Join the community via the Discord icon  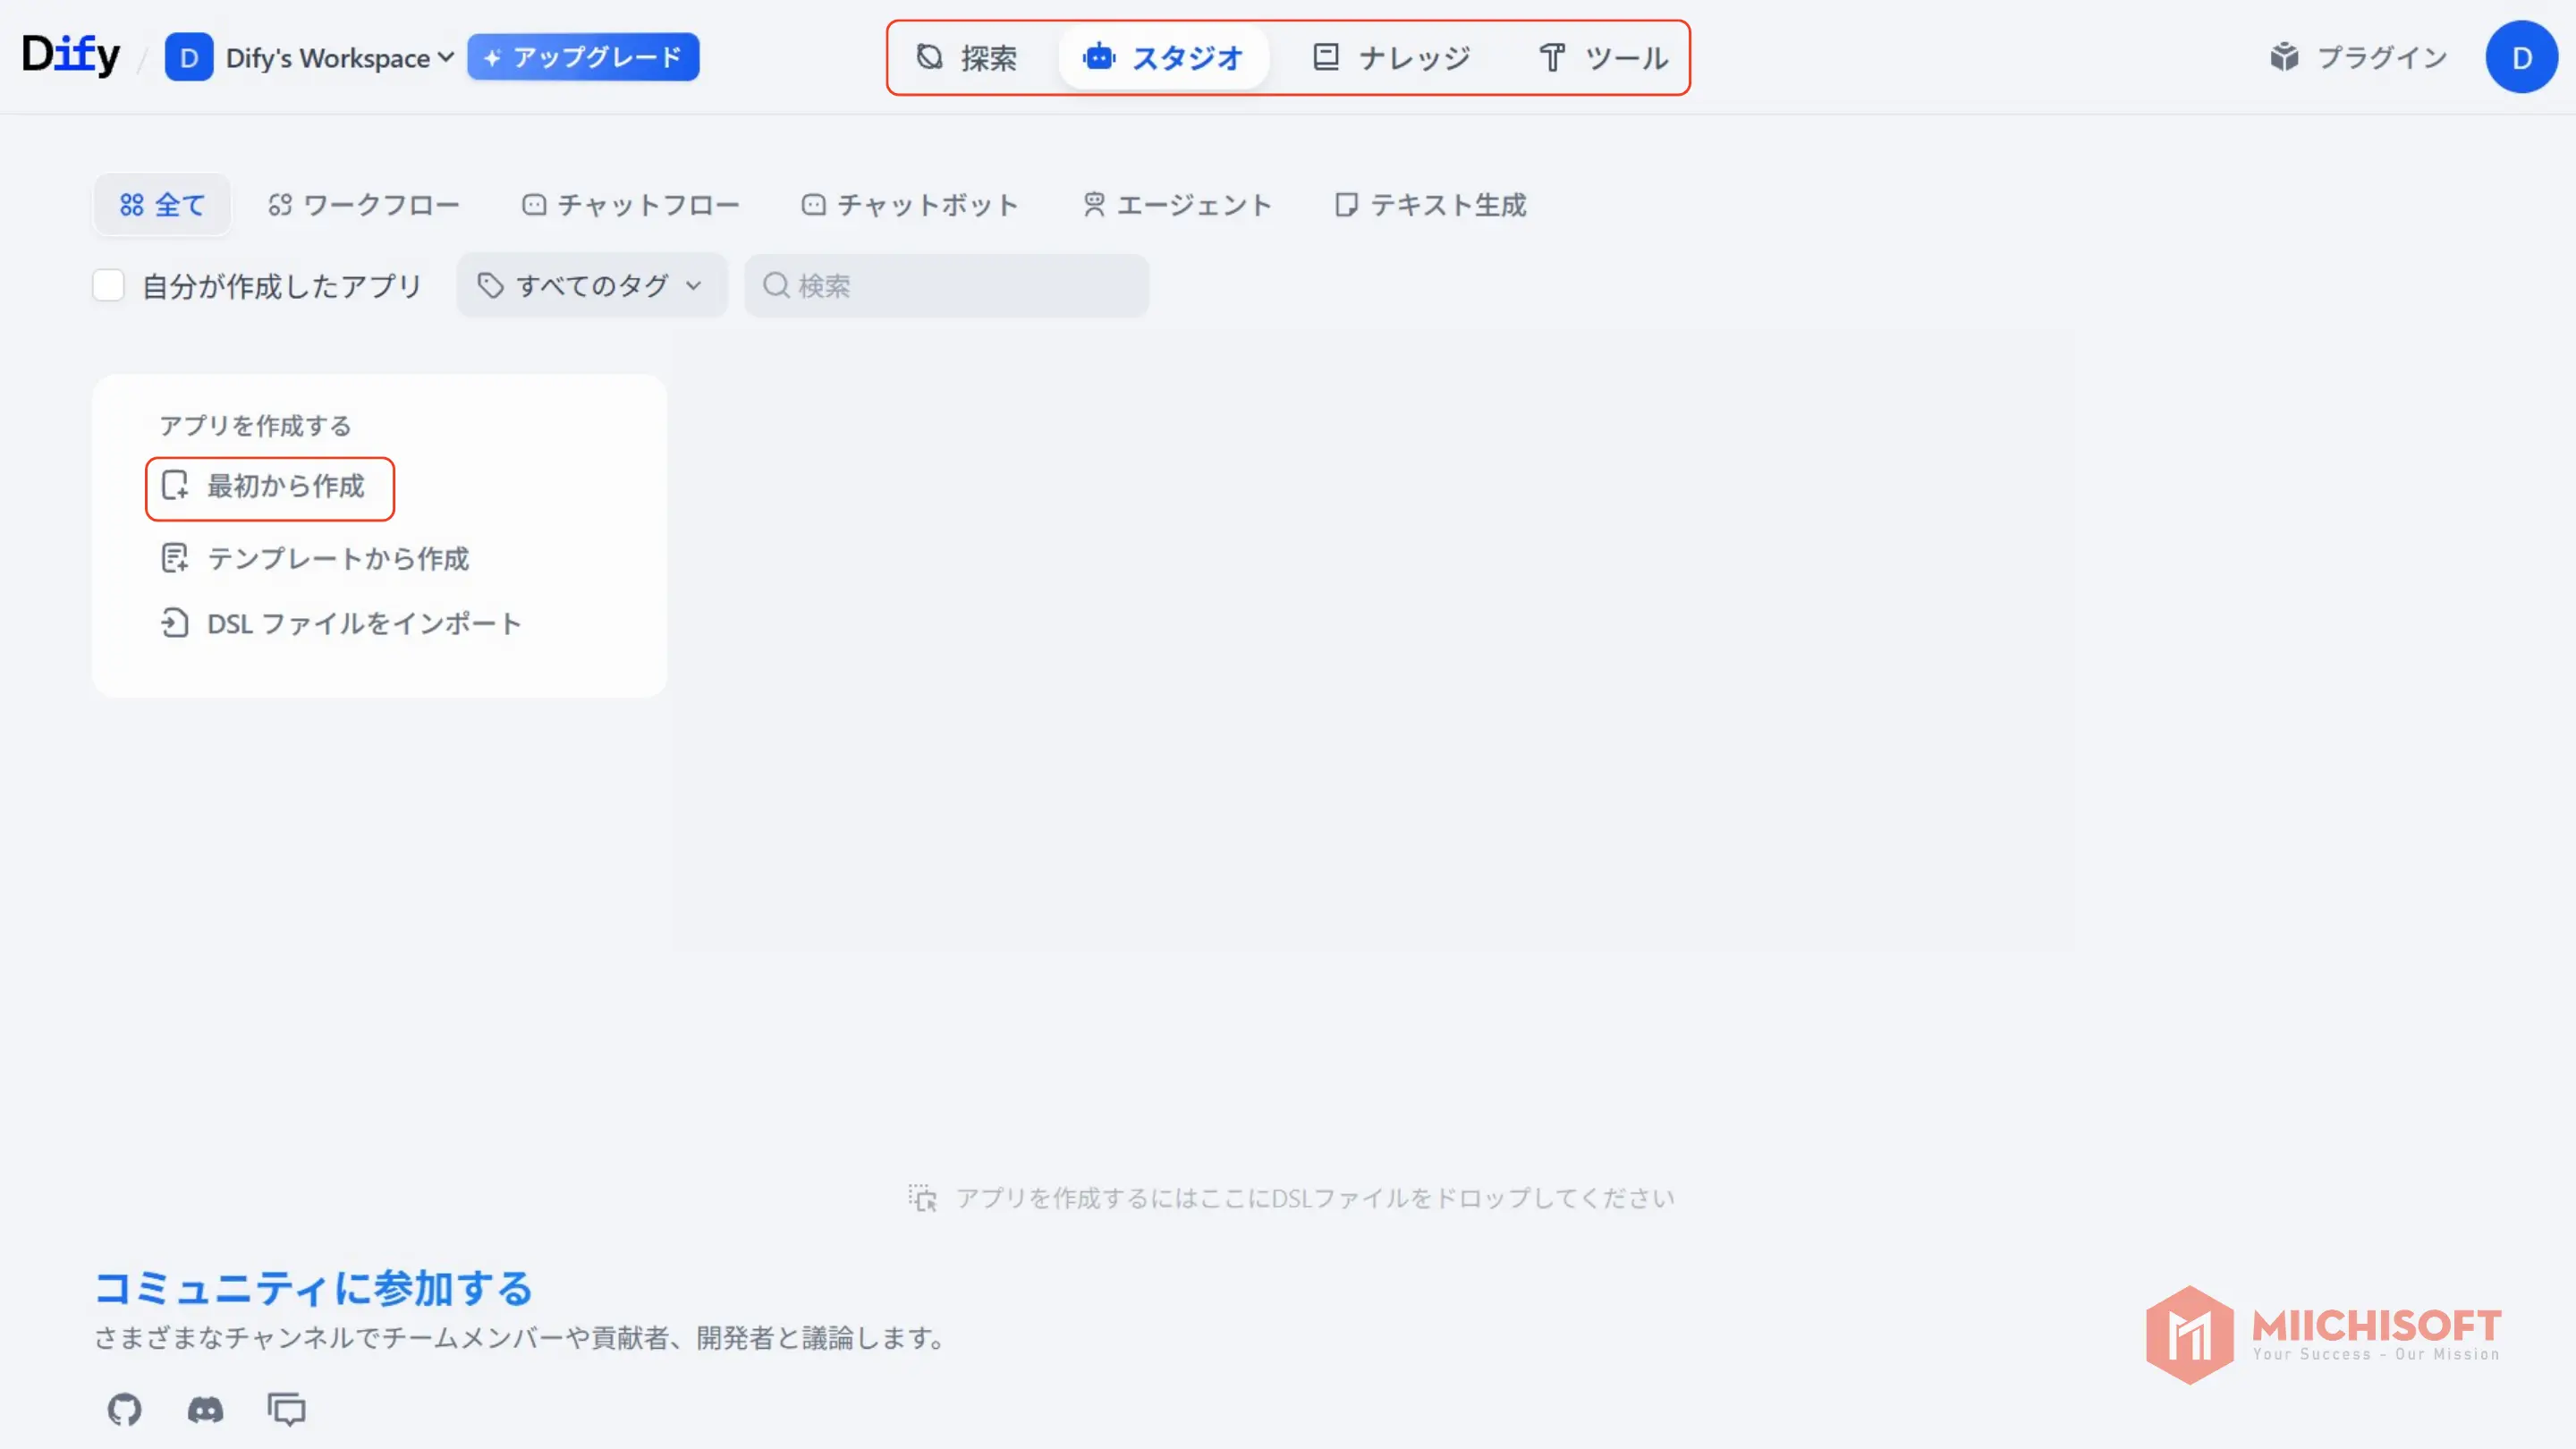205,1410
